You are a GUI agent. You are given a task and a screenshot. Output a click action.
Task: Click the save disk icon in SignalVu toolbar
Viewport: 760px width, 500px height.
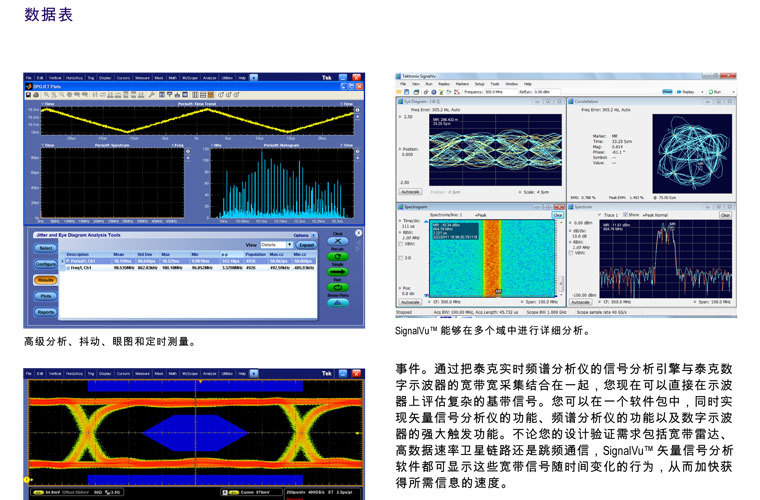[406, 92]
